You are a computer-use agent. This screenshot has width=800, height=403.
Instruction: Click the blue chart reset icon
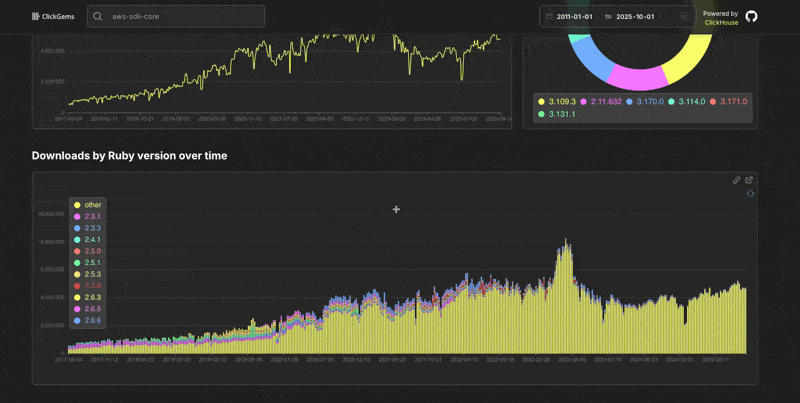pos(749,193)
